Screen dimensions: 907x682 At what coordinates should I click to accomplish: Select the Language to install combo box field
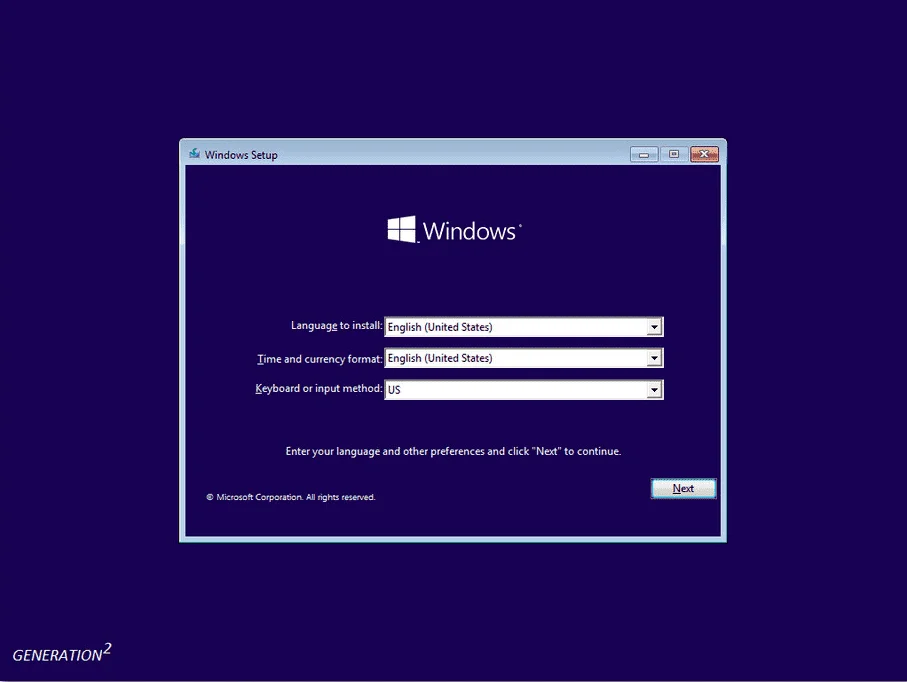click(523, 327)
